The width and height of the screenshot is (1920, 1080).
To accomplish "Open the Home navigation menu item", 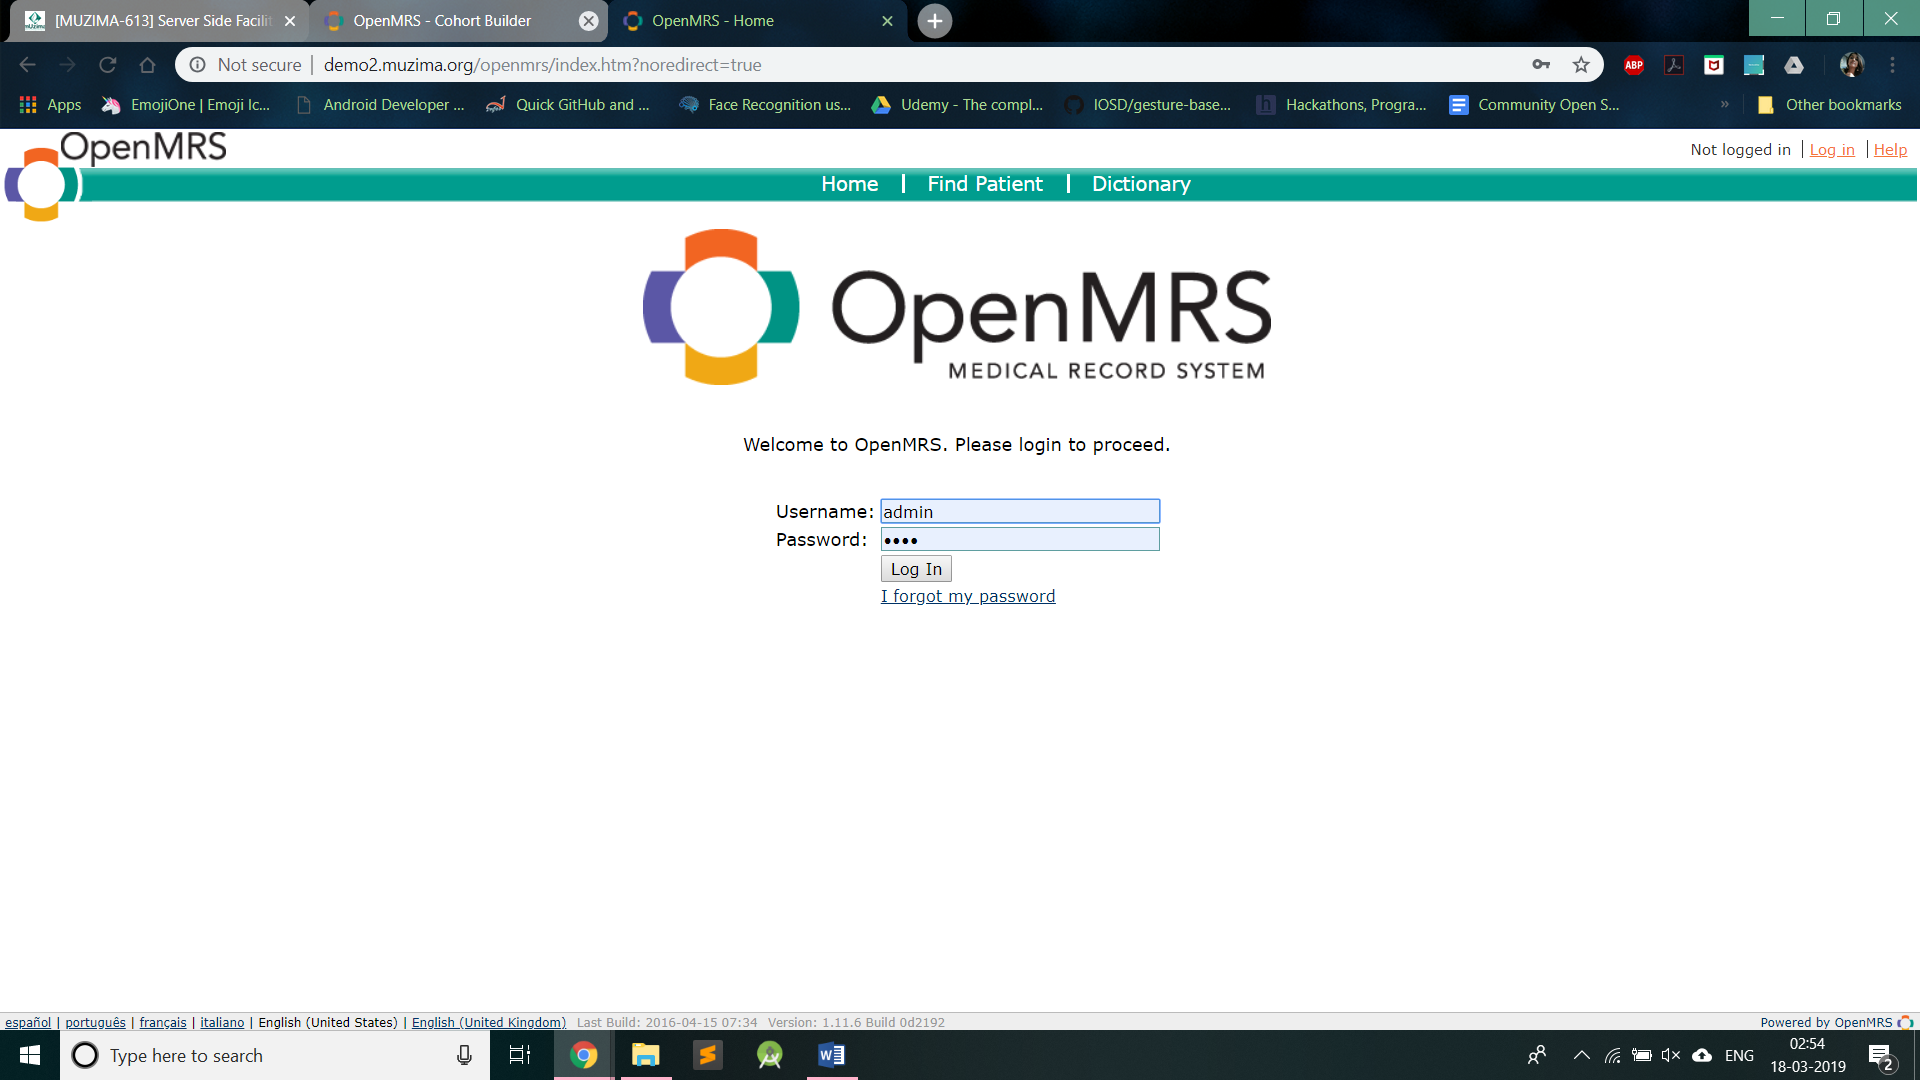I will click(849, 184).
